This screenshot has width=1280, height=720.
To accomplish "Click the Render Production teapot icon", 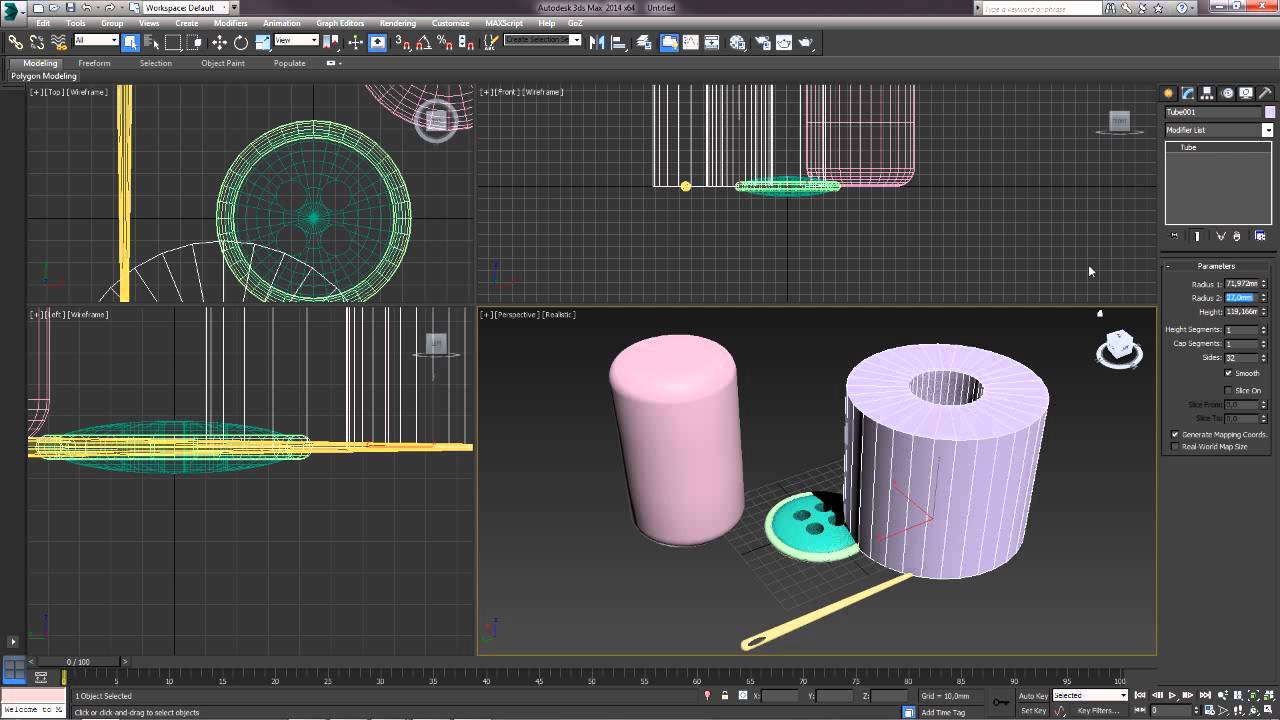I will pyautogui.click(x=806, y=42).
